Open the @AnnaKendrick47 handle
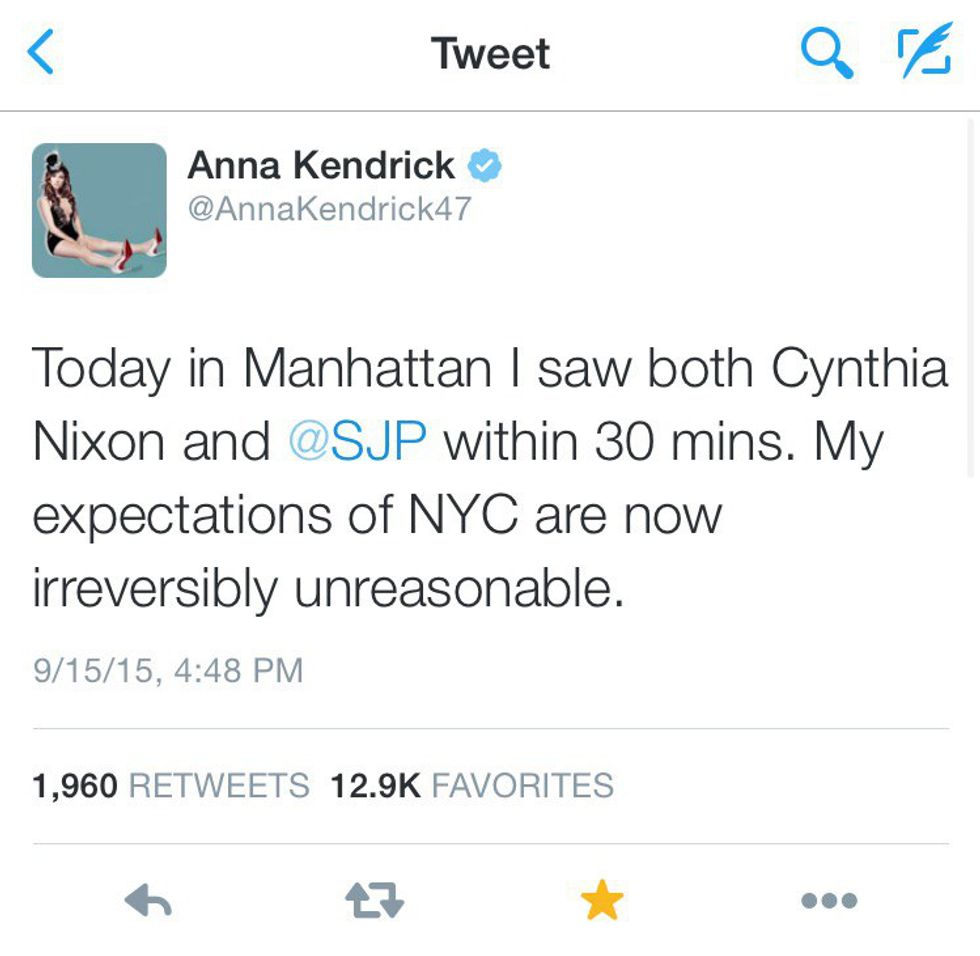The height and width of the screenshot is (956, 980). (329, 209)
